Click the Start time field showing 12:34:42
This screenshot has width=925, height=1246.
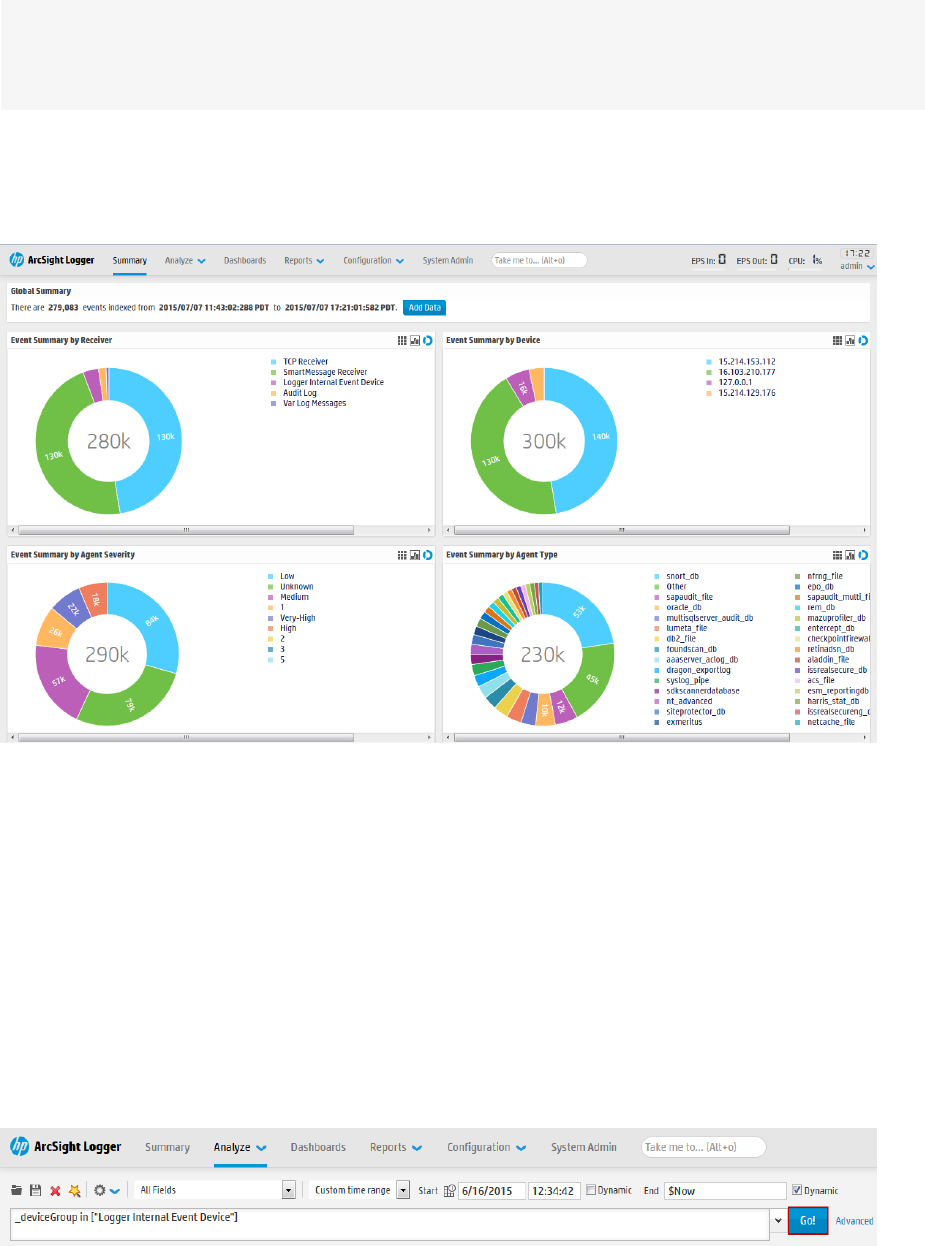pyautogui.click(x=555, y=1191)
